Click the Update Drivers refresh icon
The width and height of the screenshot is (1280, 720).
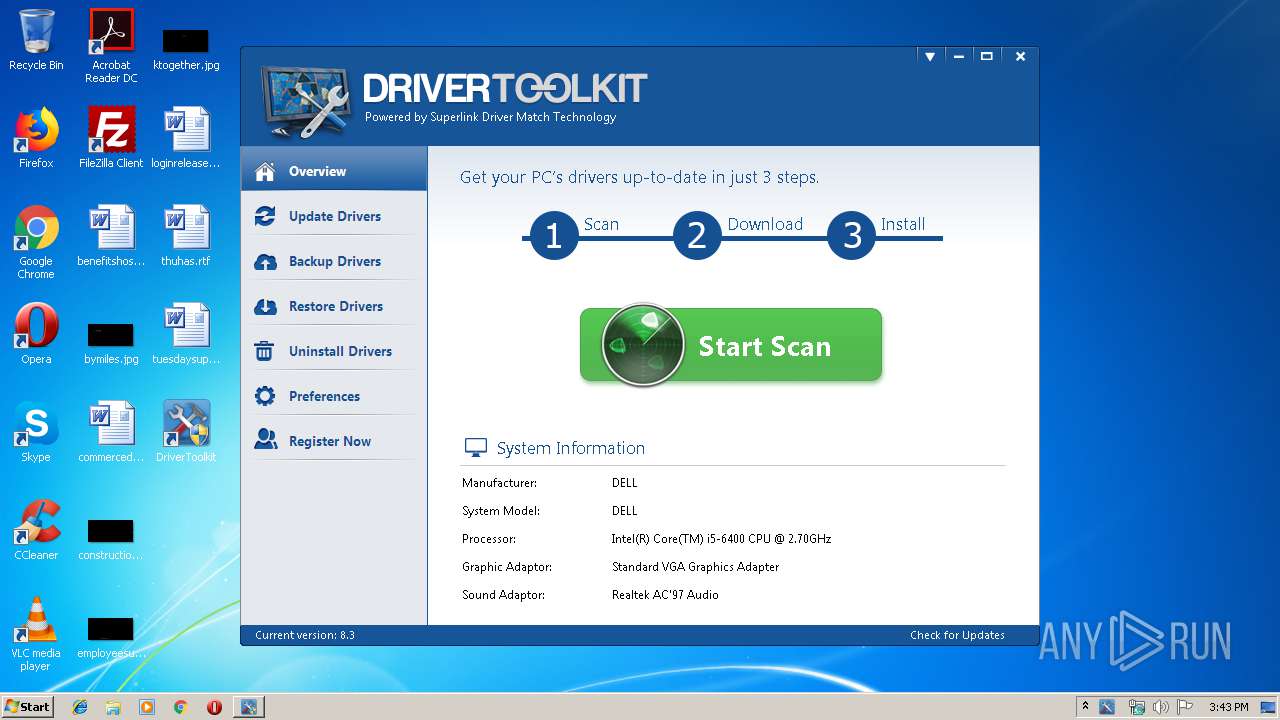(265, 216)
